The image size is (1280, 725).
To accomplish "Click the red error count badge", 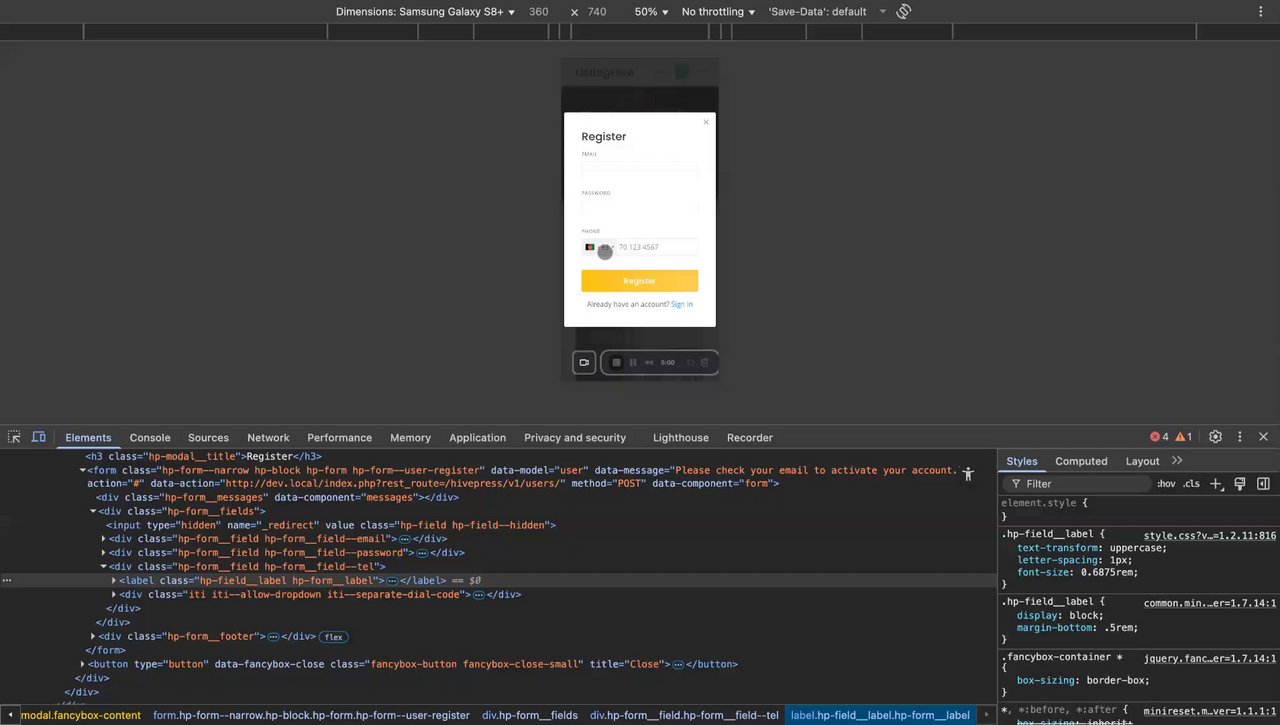I will click(x=1159, y=437).
